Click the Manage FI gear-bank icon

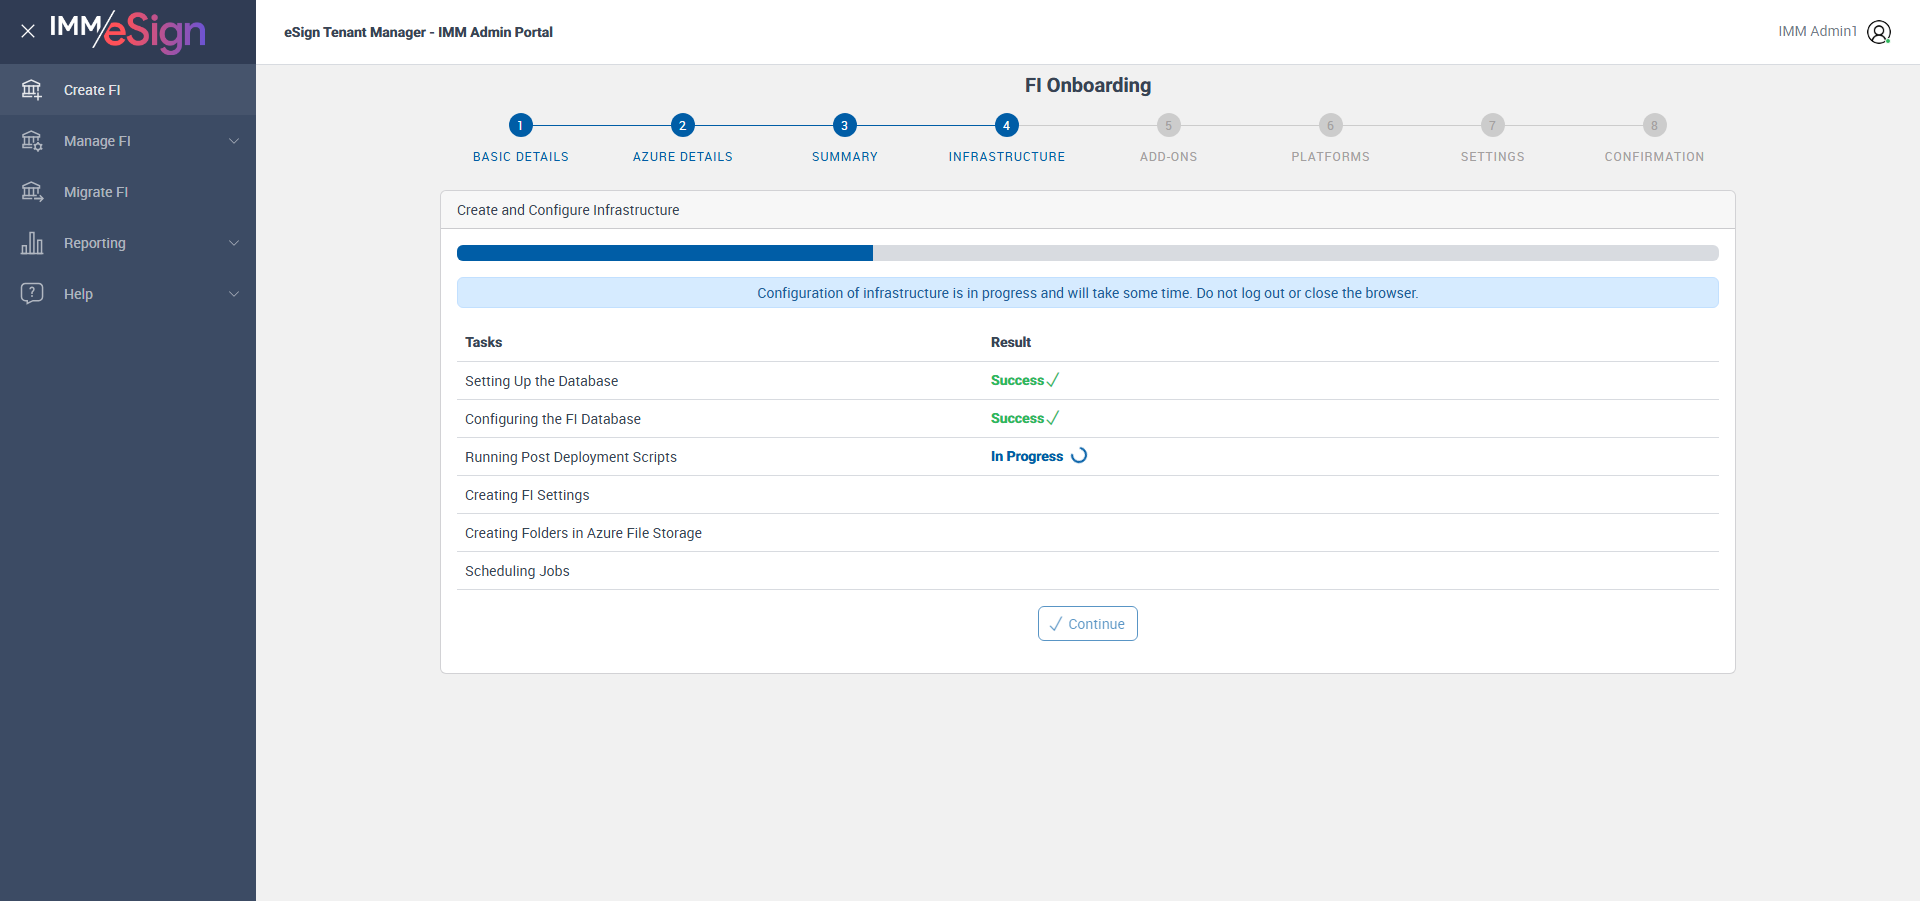[32, 141]
